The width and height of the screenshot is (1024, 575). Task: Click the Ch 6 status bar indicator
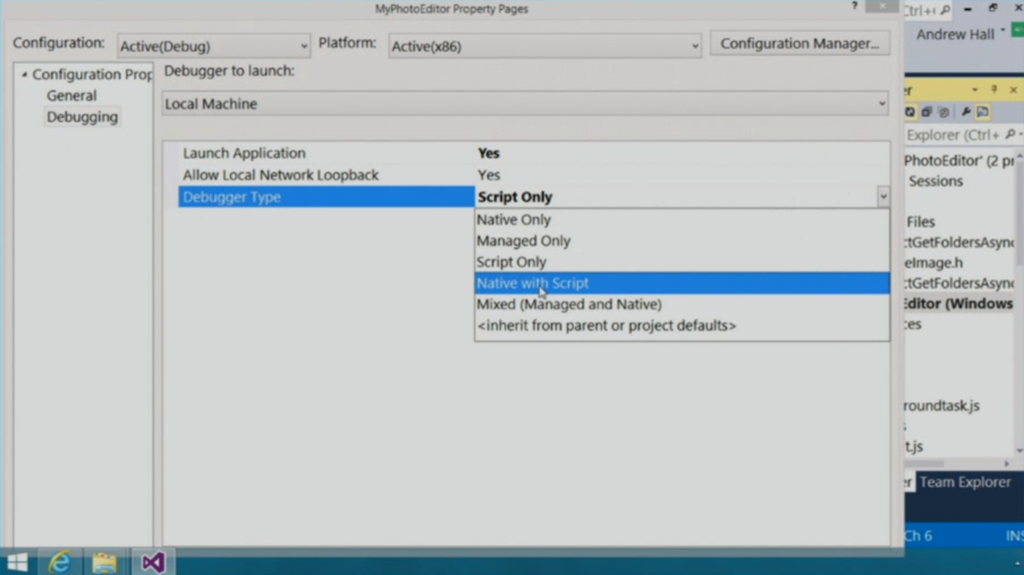pos(919,536)
